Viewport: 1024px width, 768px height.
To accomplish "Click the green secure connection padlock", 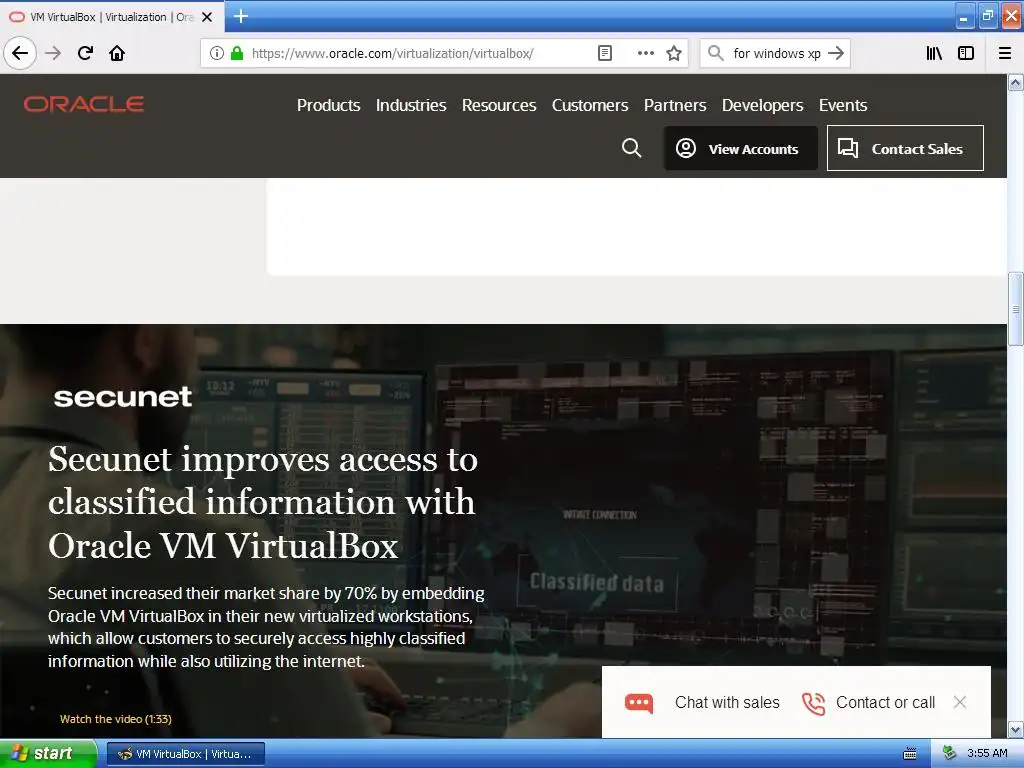I will pos(237,54).
